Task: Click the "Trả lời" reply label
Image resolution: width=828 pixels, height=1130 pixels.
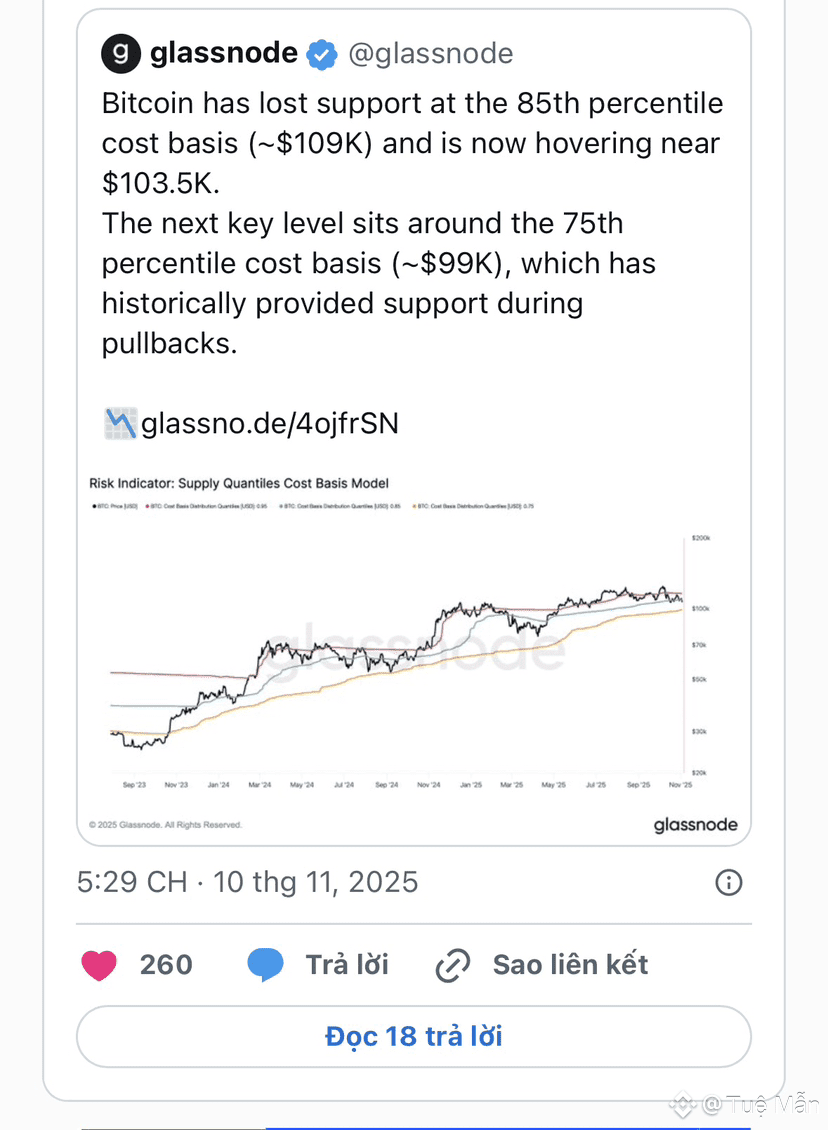Action: [x=347, y=965]
